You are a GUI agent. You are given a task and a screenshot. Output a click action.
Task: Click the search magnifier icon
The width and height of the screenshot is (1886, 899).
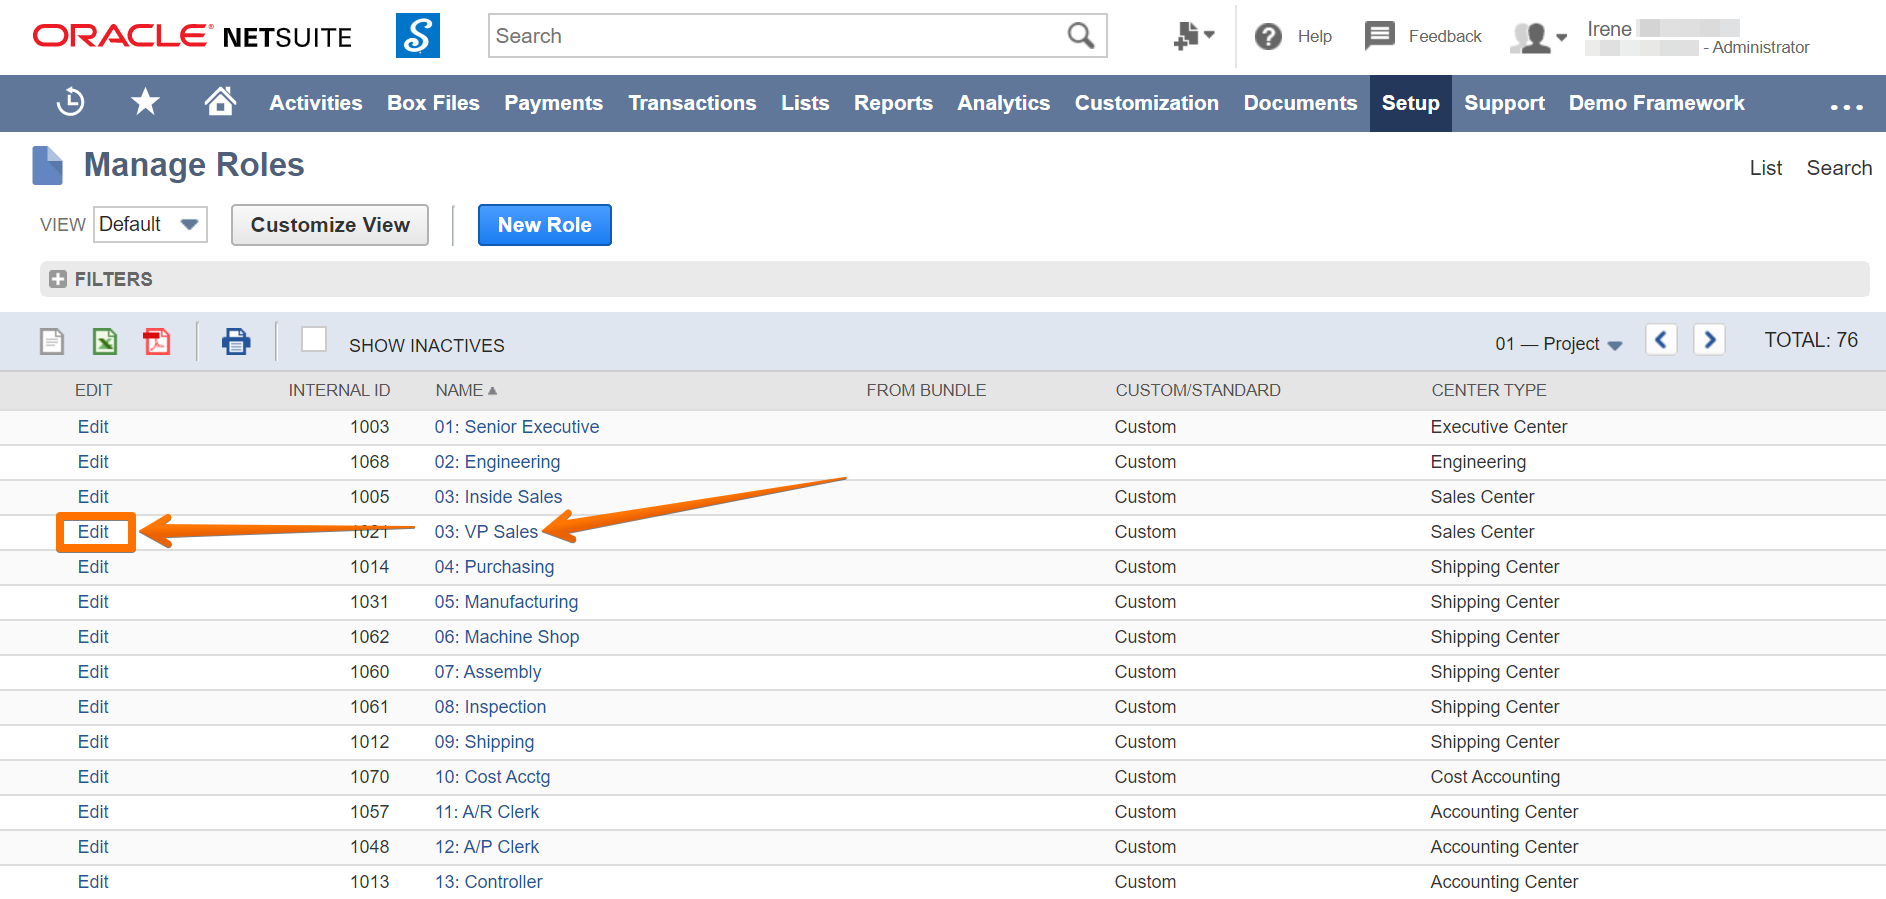click(x=1081, y=36)
